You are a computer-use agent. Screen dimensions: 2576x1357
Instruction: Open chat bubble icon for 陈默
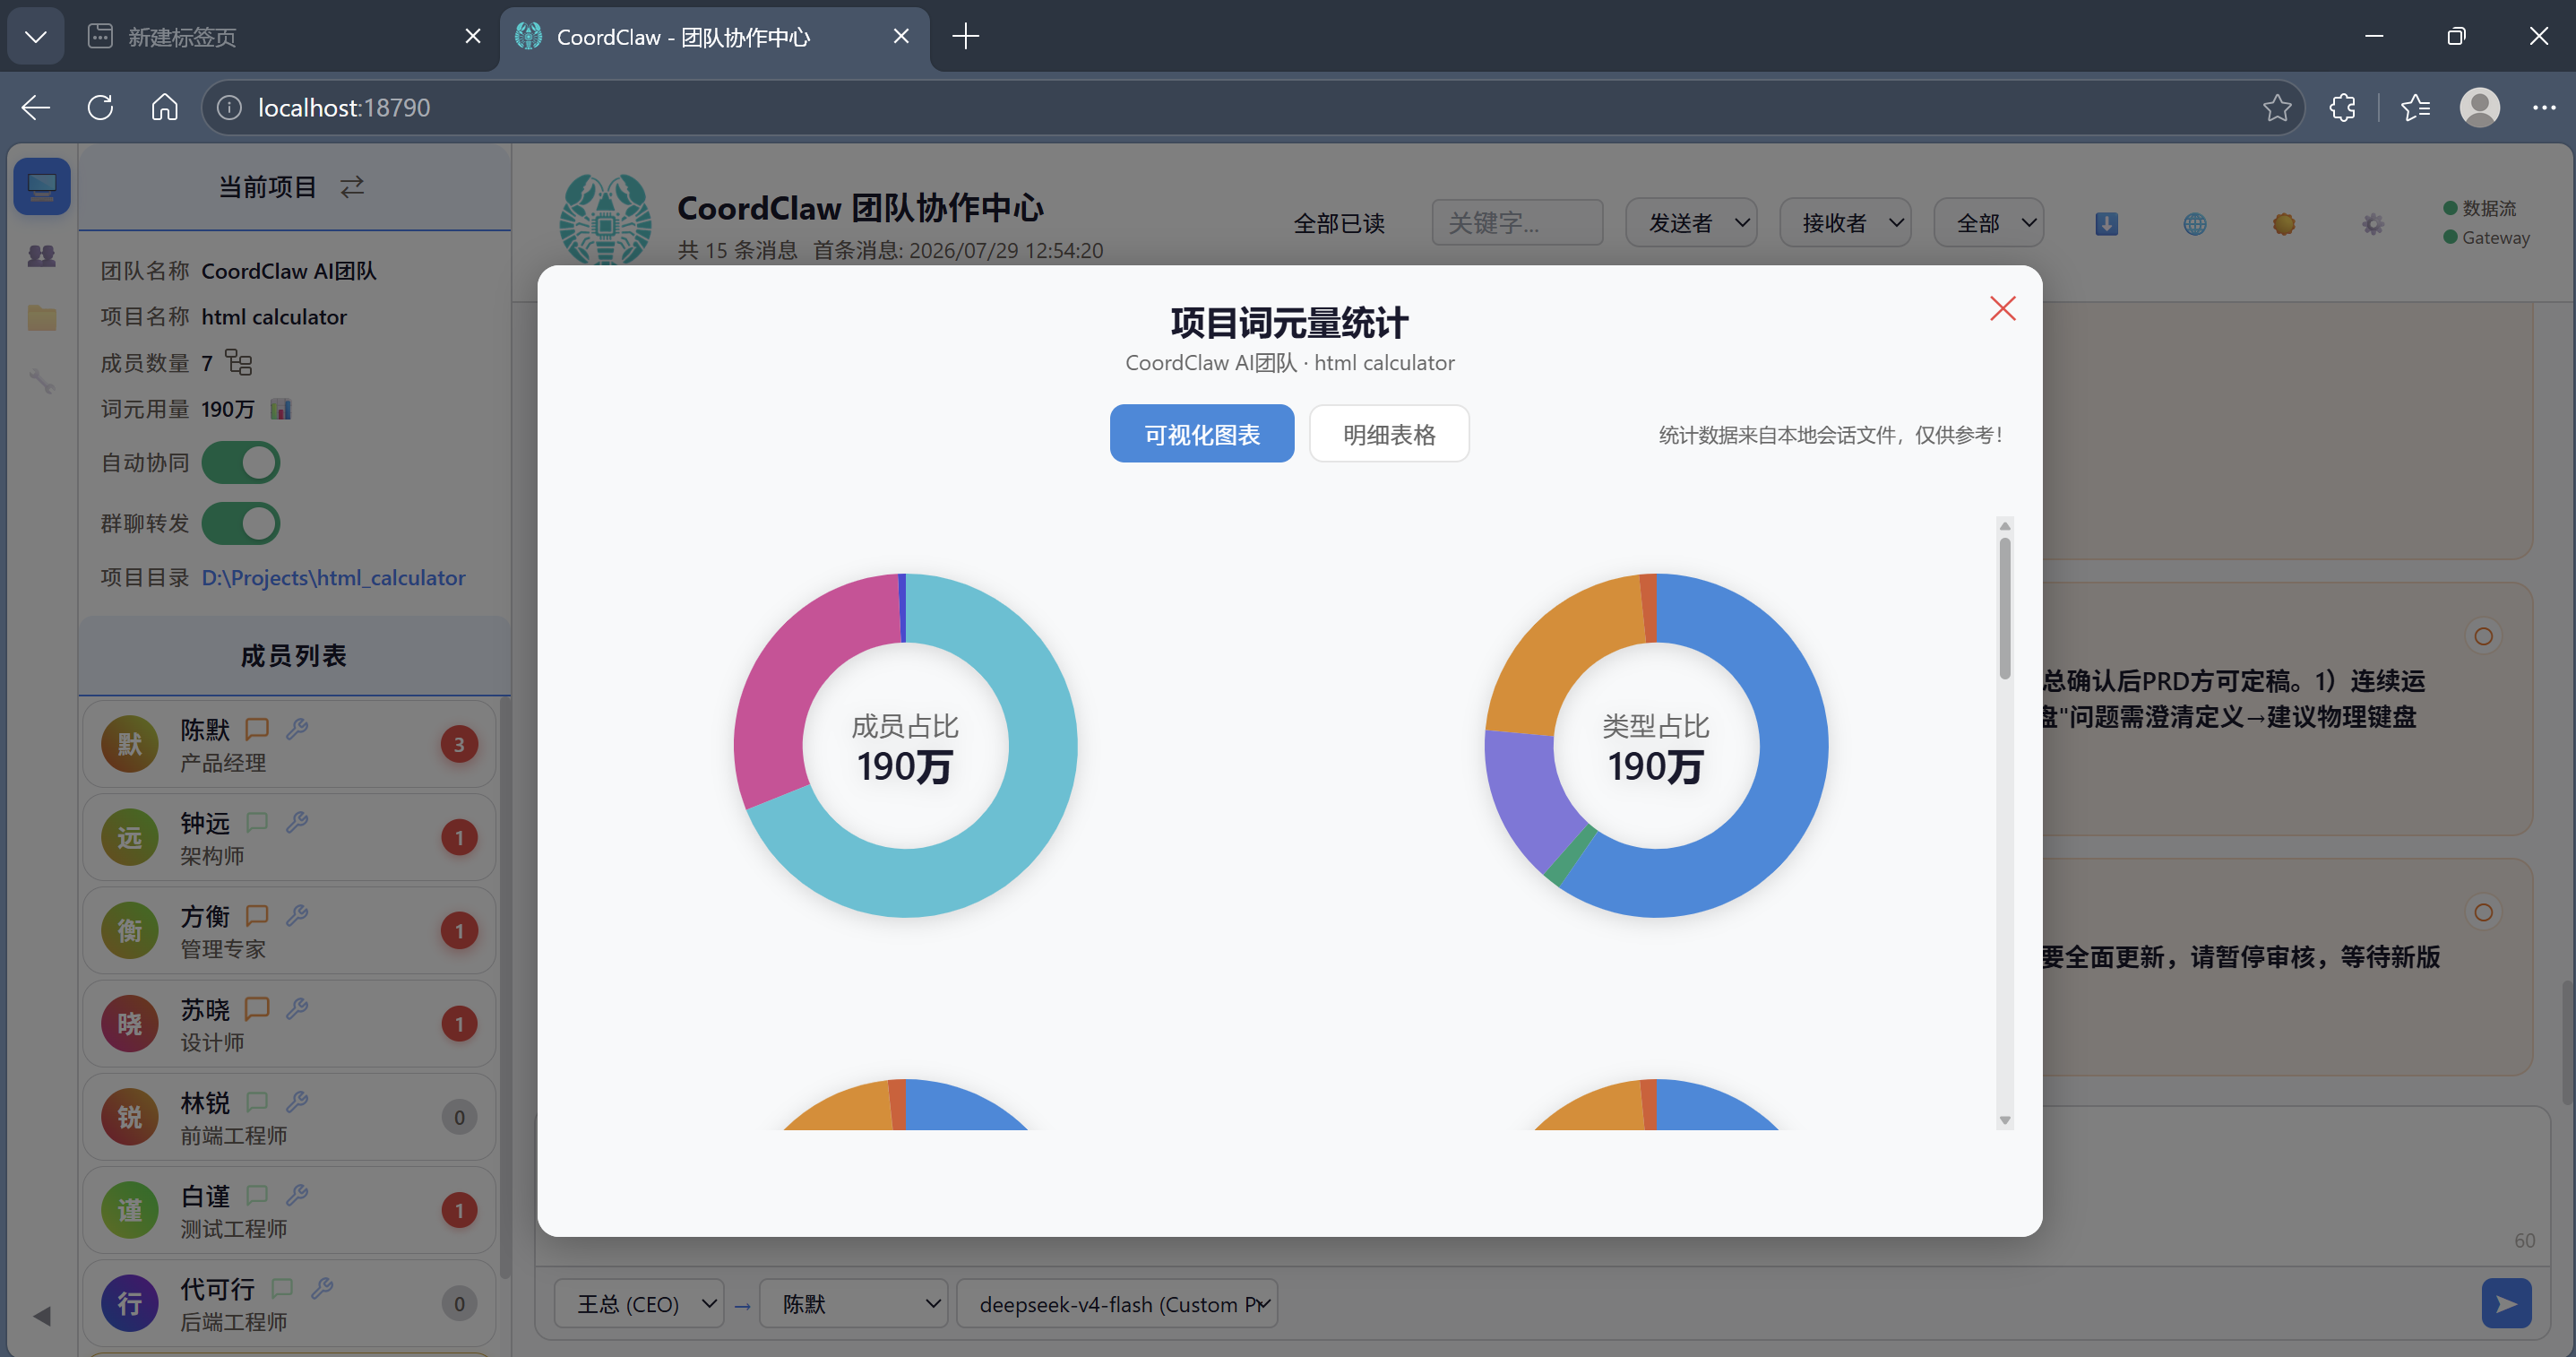(257, 729)
